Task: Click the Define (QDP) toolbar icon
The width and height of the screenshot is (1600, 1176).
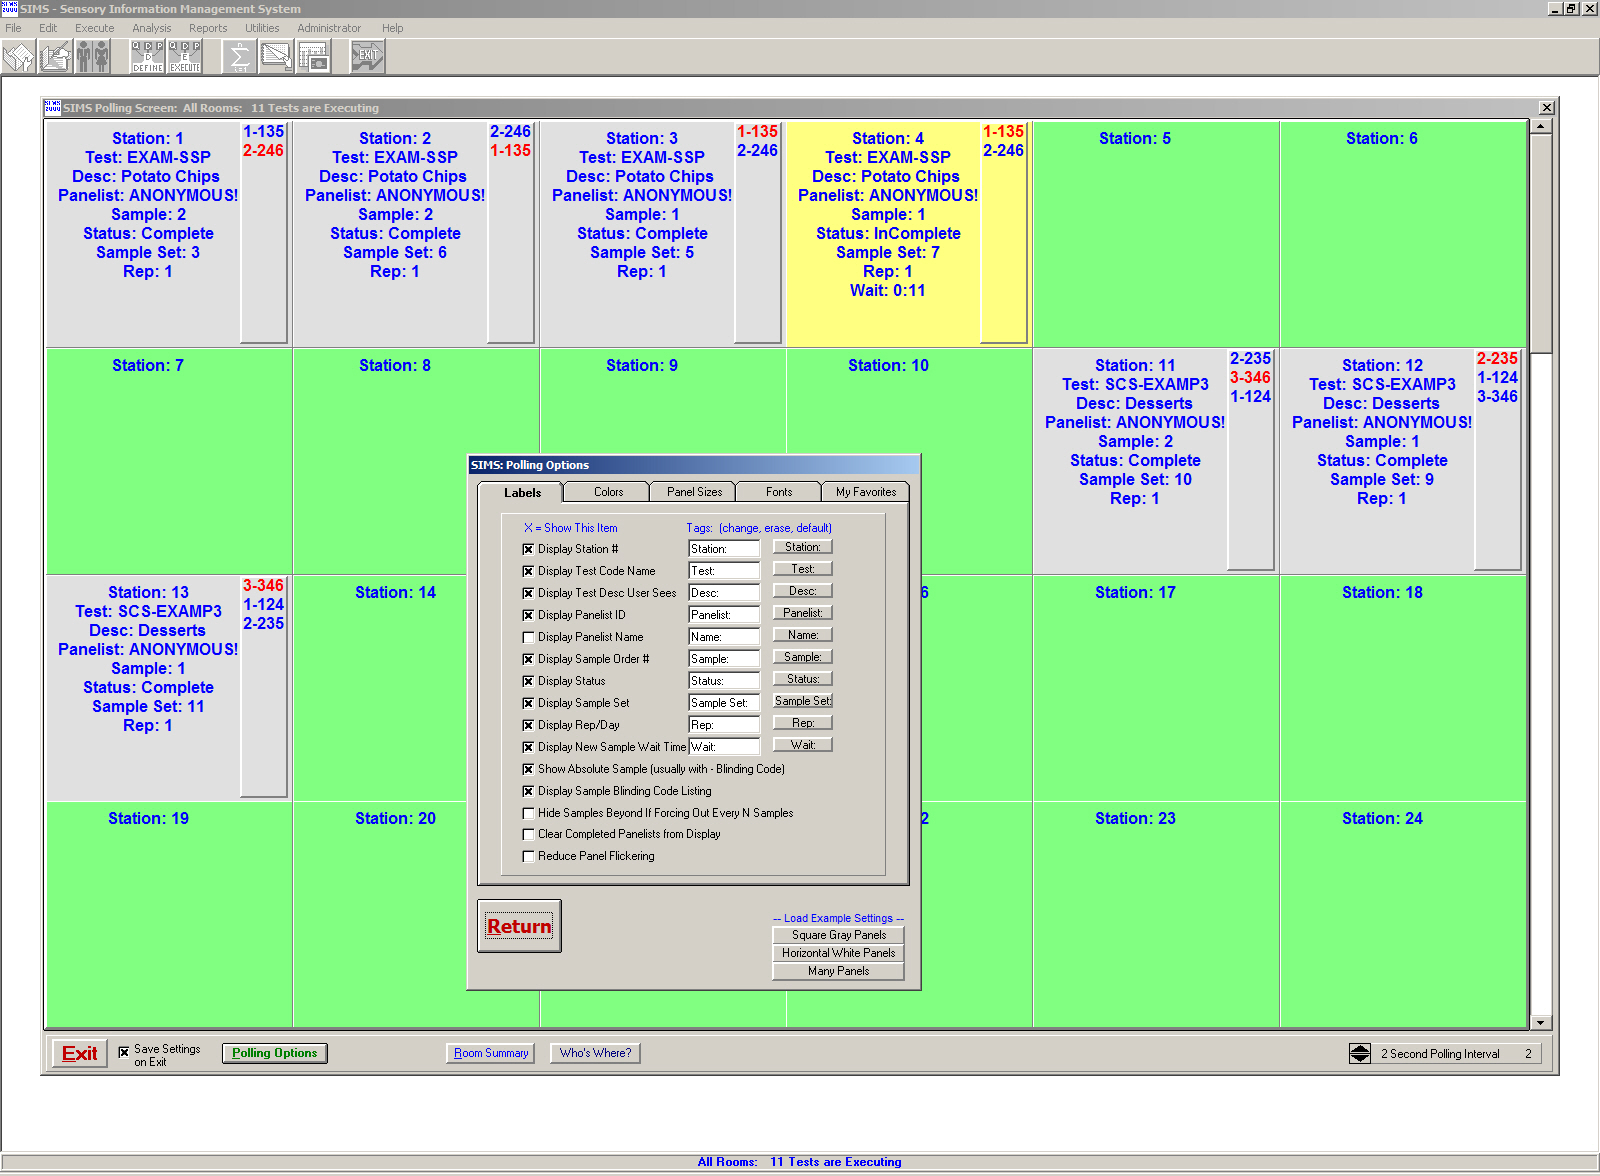Action: point(148,56)
